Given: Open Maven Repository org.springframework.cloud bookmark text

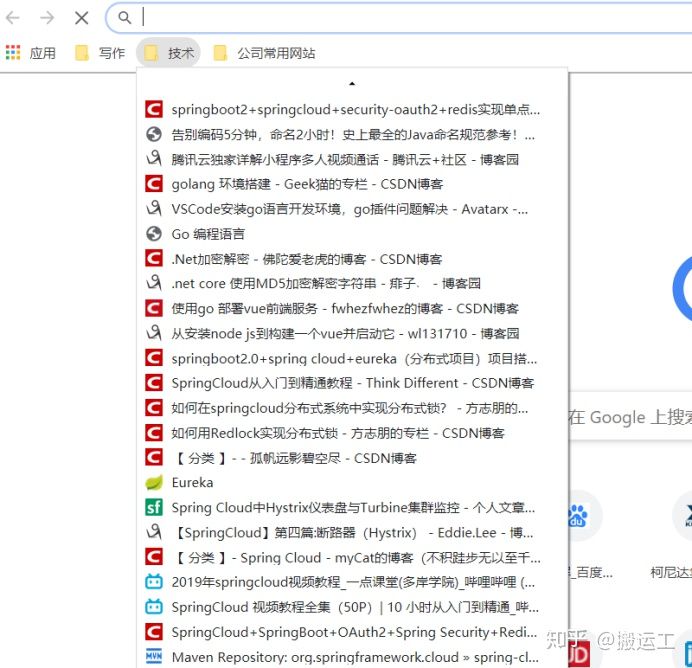Looking at the screenshot, I should [355, 657].
